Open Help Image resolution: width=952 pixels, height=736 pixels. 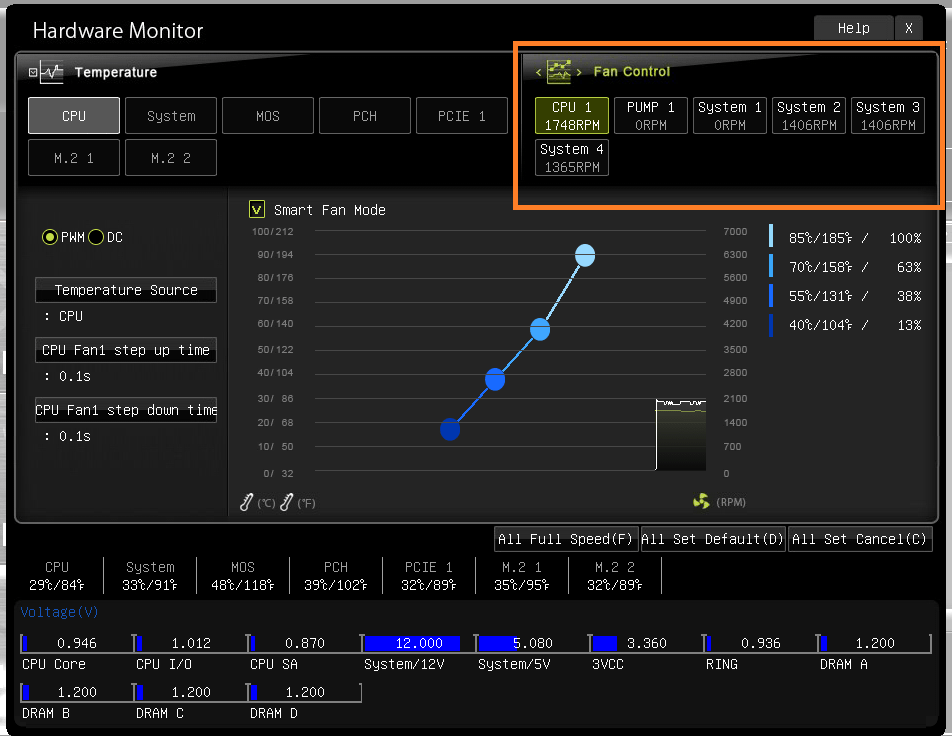853,28
